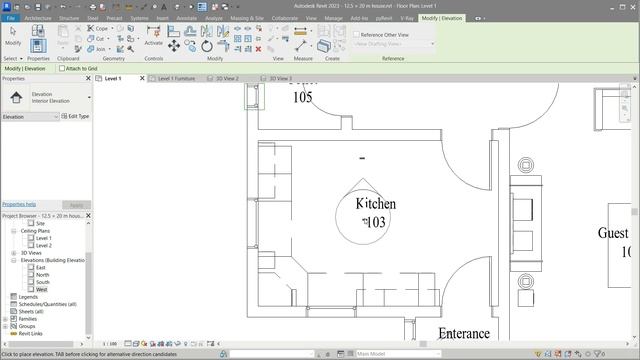This screenshot has width=640, height=360.
Task: Click the Project Browser horizontal scrollbar
Action: pyautogui.click(x=41, y=344)
